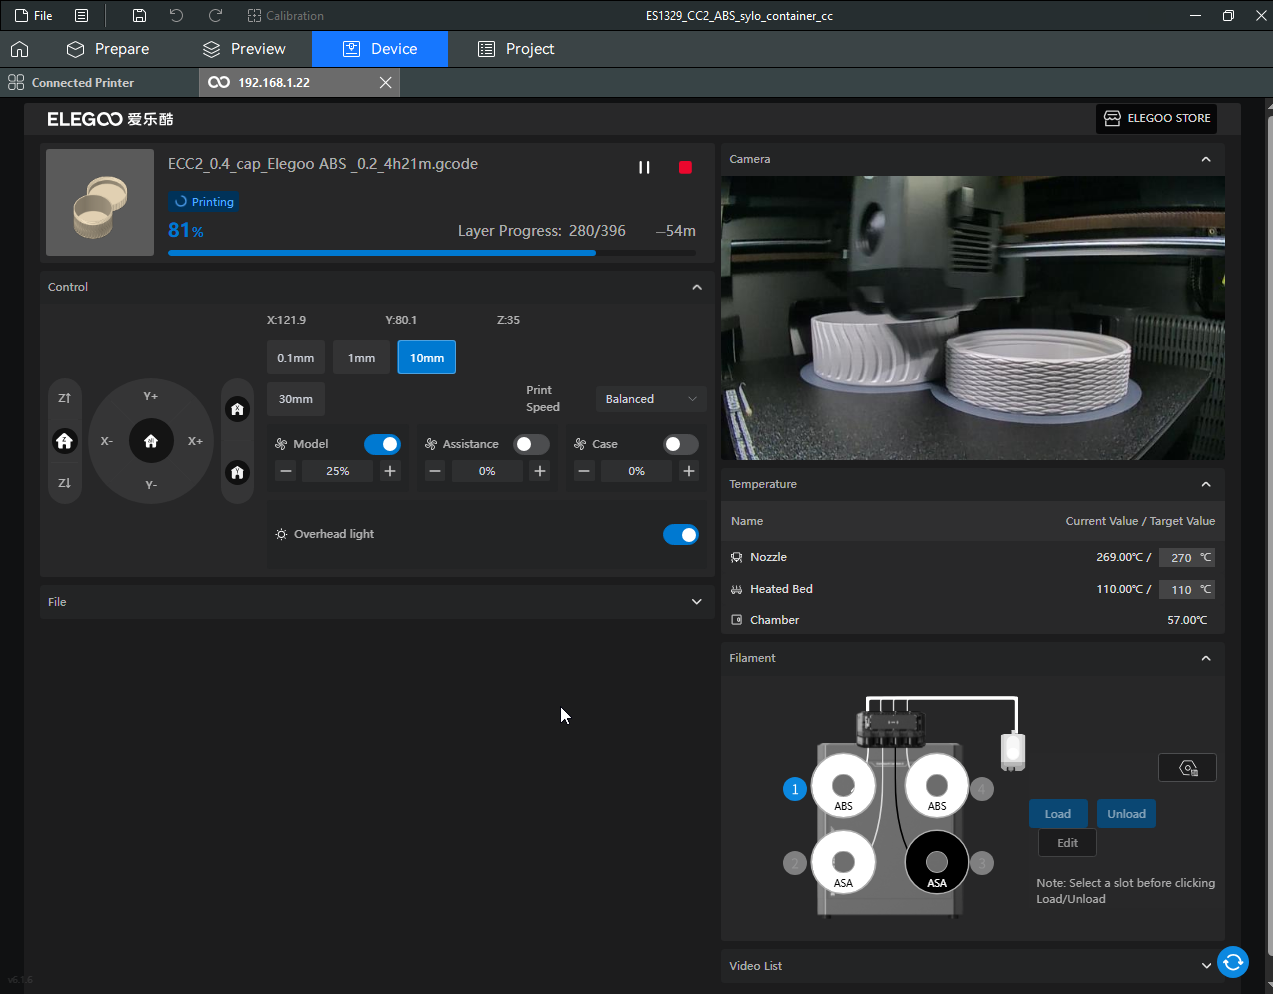The height and width of the screenshot is (994, 1273).
Task: Stop the print with red square
Action: pos(685,168)
